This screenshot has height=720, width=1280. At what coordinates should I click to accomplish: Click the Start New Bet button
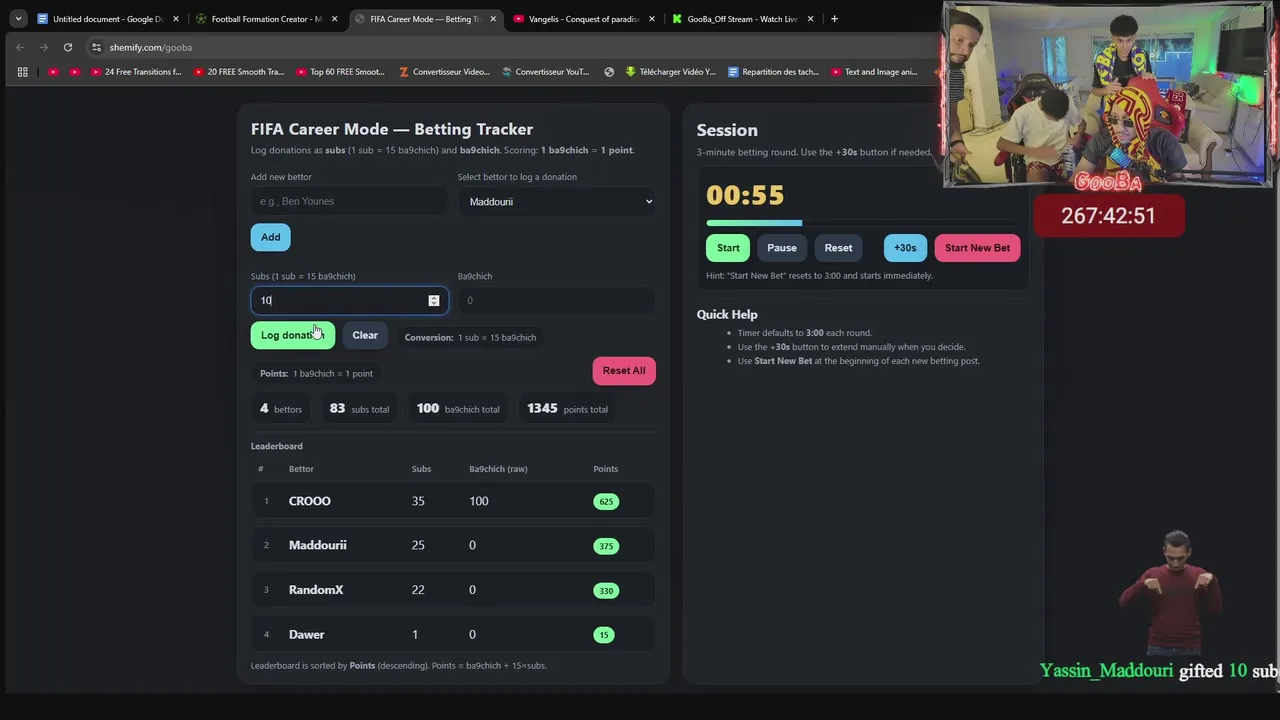(x=977, y=248)
